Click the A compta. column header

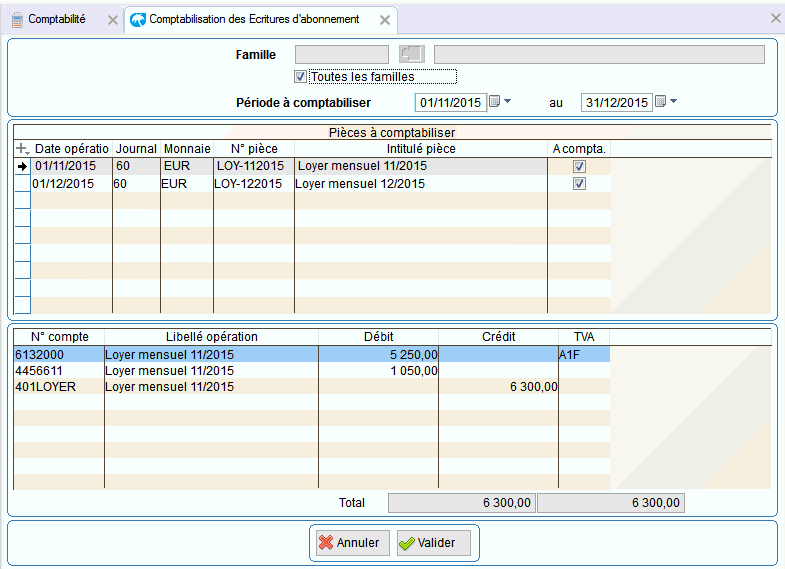tap(579, 149)
